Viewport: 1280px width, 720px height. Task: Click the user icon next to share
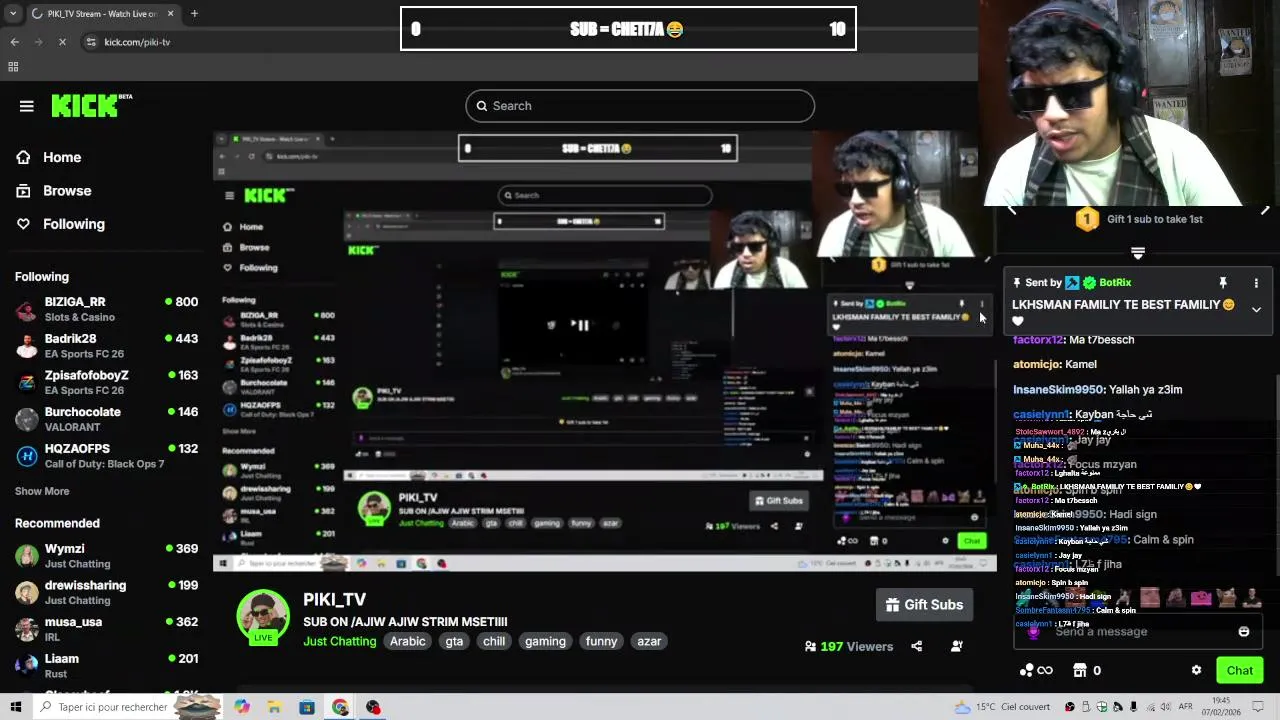[x=956, y=646]
